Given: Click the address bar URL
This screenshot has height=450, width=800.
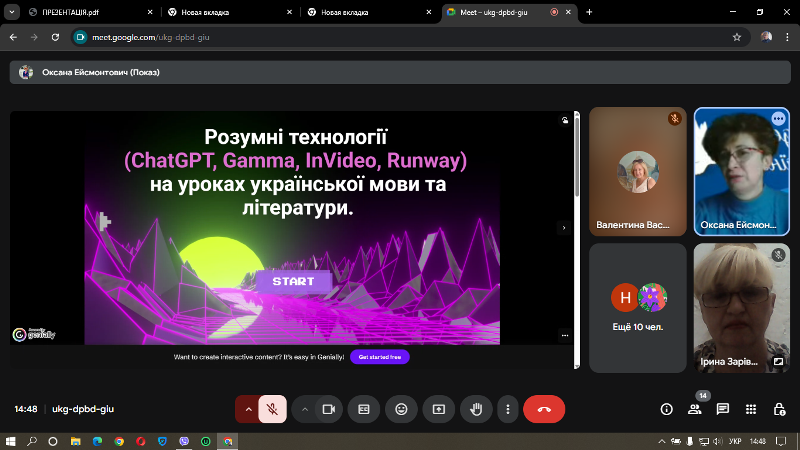Looking at the screenshot, I should click(x=151, y=37).
